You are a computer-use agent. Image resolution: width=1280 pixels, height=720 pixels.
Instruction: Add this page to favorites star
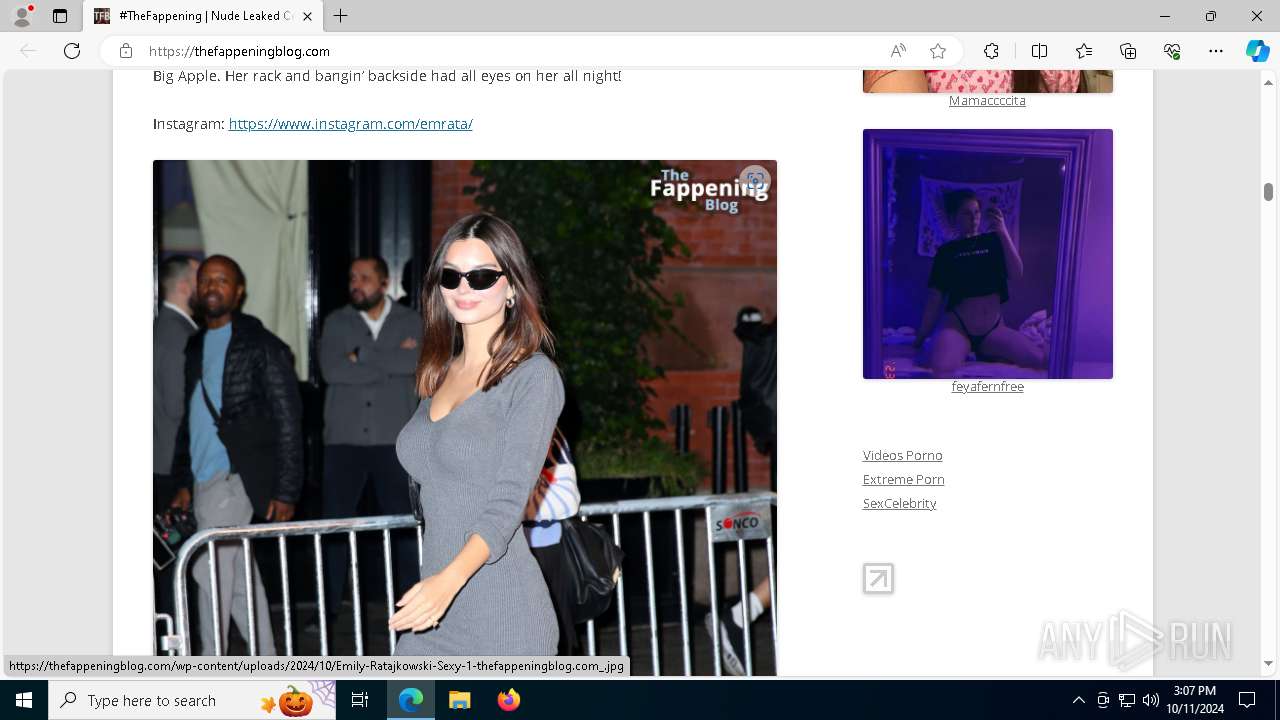[938, 51]
